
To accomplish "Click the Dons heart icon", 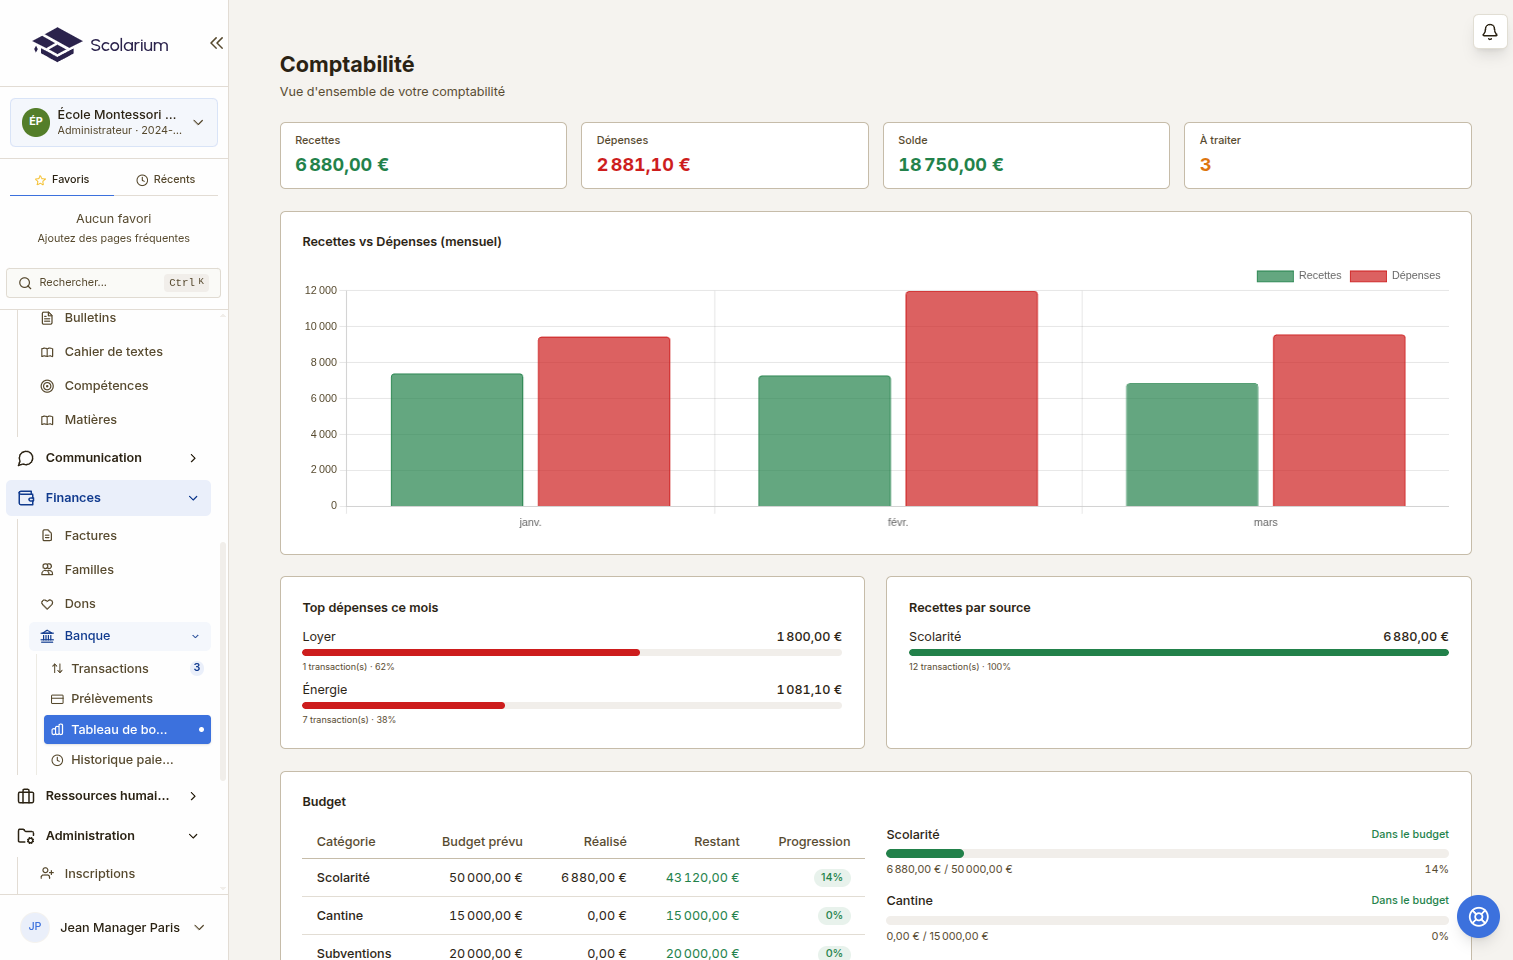I will (47, 604).
